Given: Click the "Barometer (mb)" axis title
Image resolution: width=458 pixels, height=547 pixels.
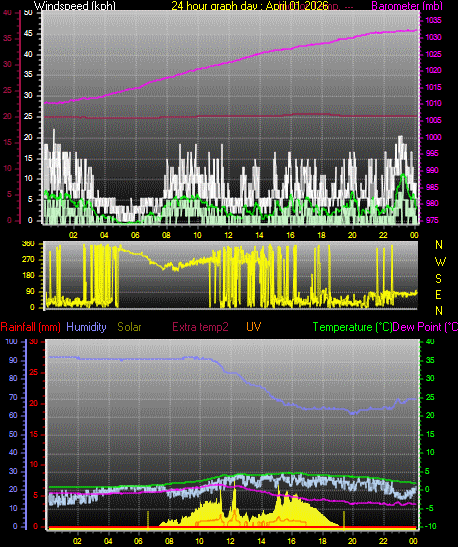Looking at the screenshot, I should [x=407, y=6].
